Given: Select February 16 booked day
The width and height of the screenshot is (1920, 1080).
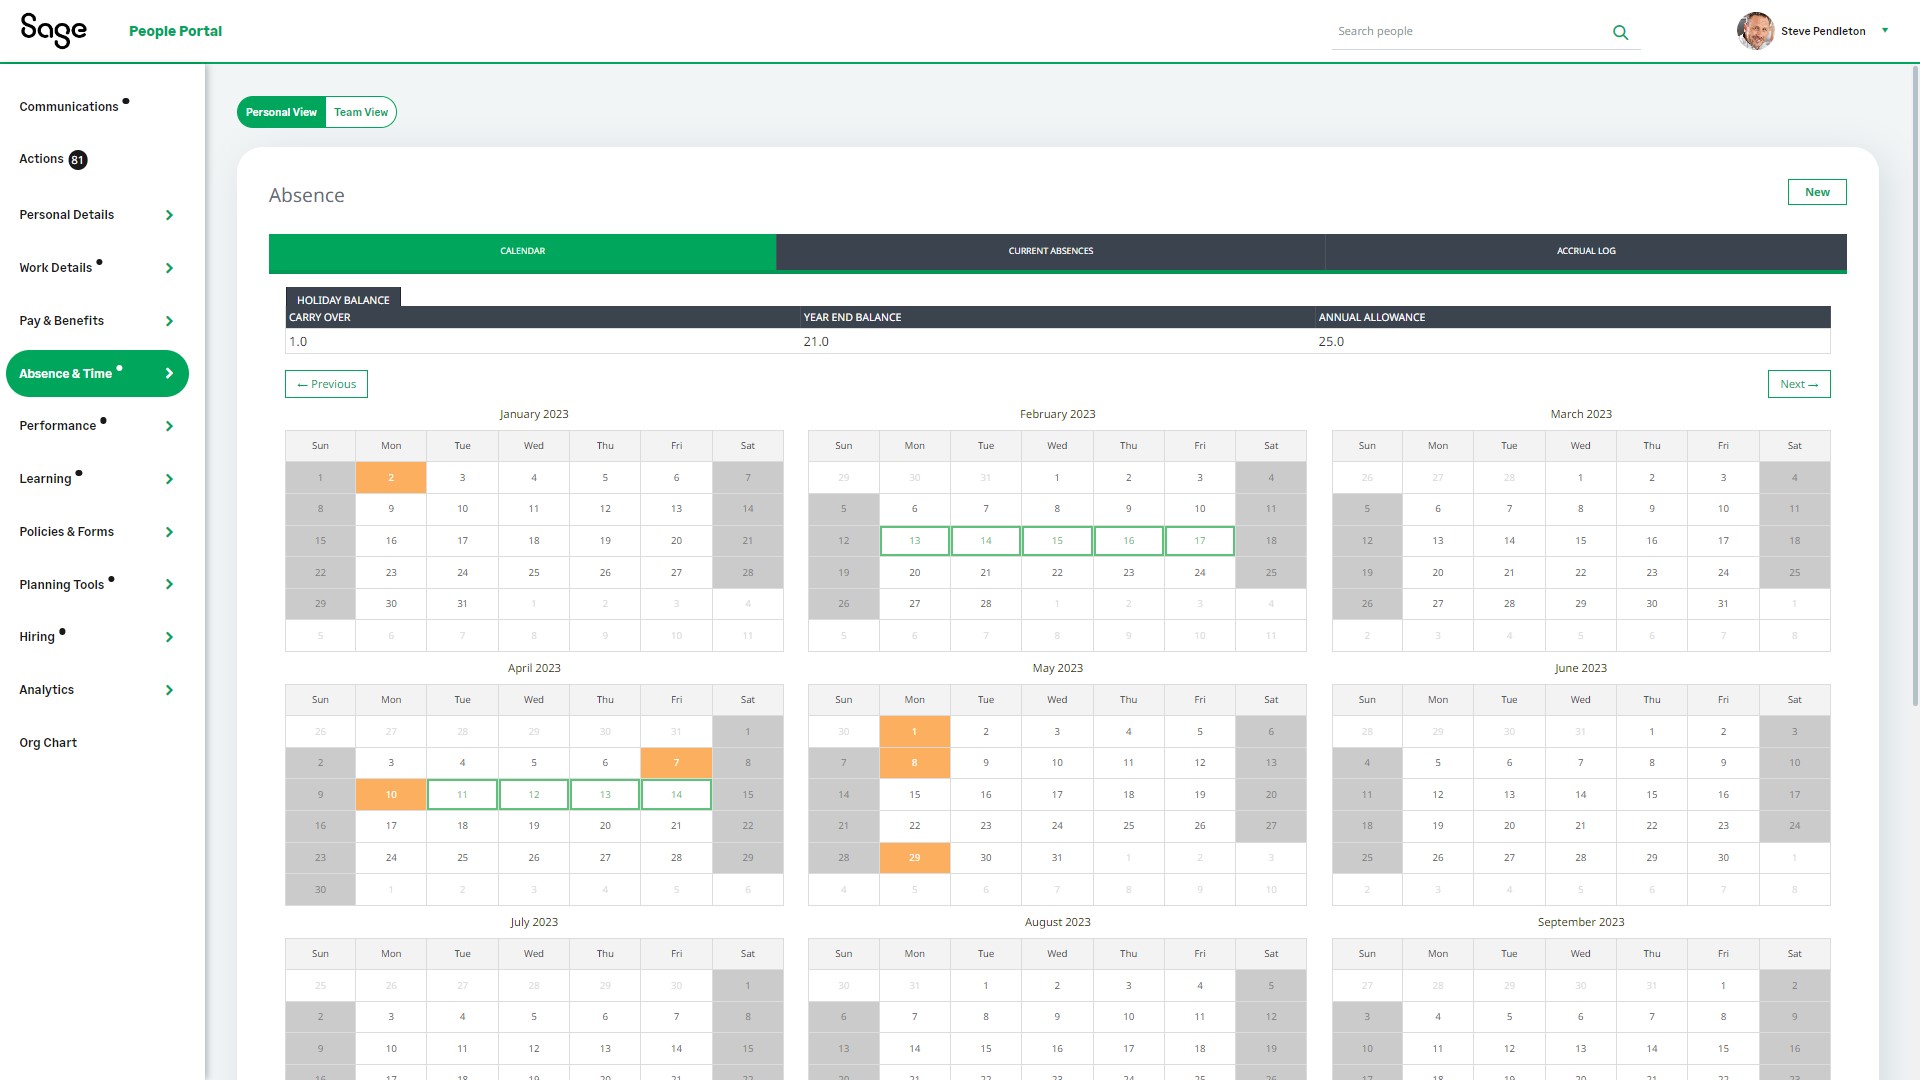Looking at the screenshot, I should [1128, 541].
